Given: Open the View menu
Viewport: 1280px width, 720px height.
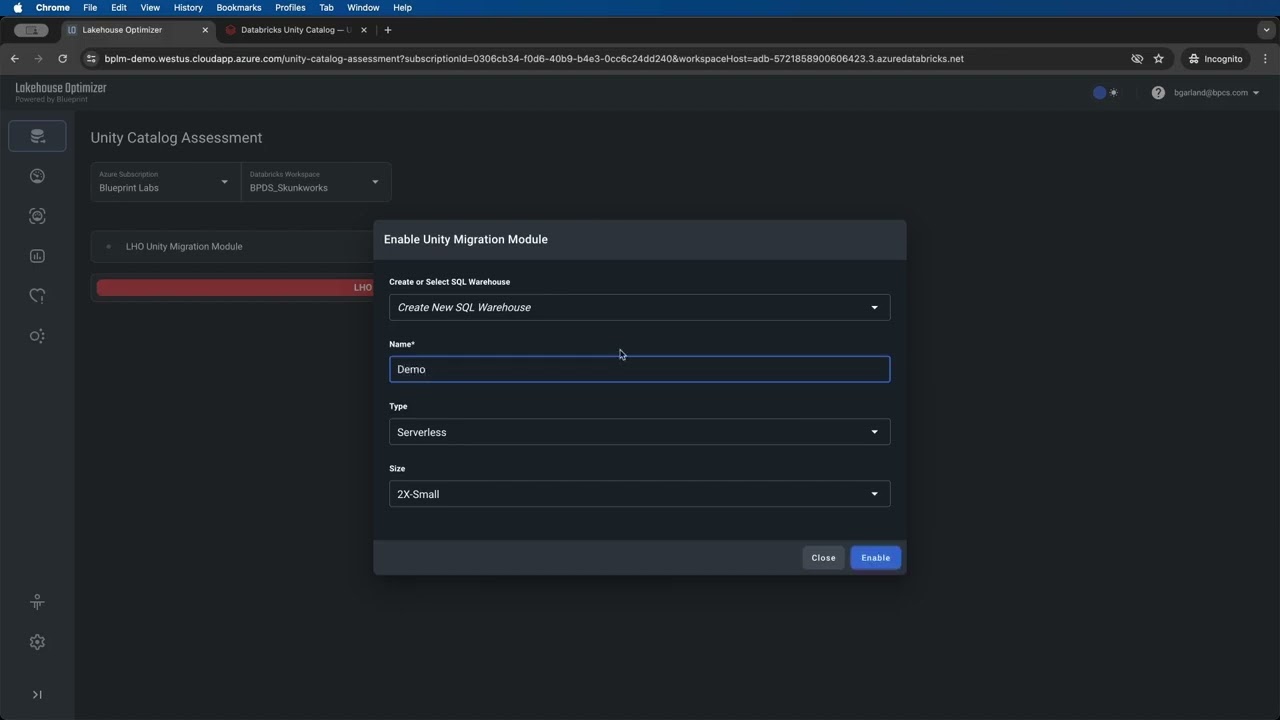Looking at the screenshot, I should tap(150, 7).
